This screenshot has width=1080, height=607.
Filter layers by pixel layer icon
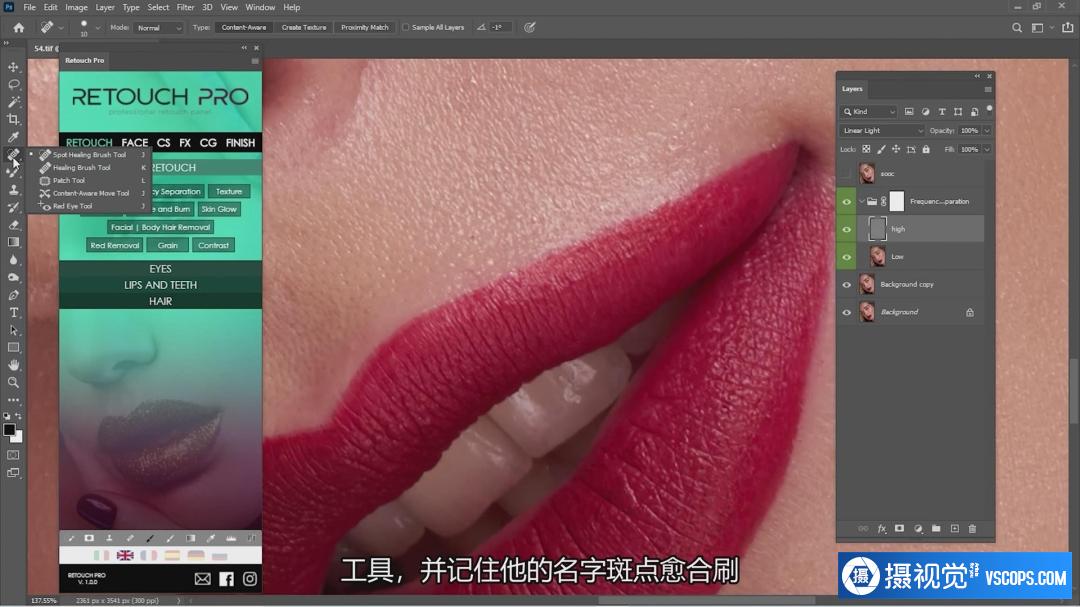pyautogui.click(x=909, y=112)
